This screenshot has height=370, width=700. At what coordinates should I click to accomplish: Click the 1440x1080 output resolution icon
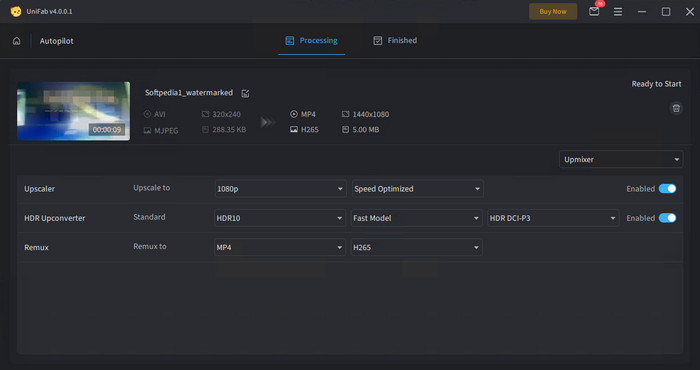click(346, 114)
